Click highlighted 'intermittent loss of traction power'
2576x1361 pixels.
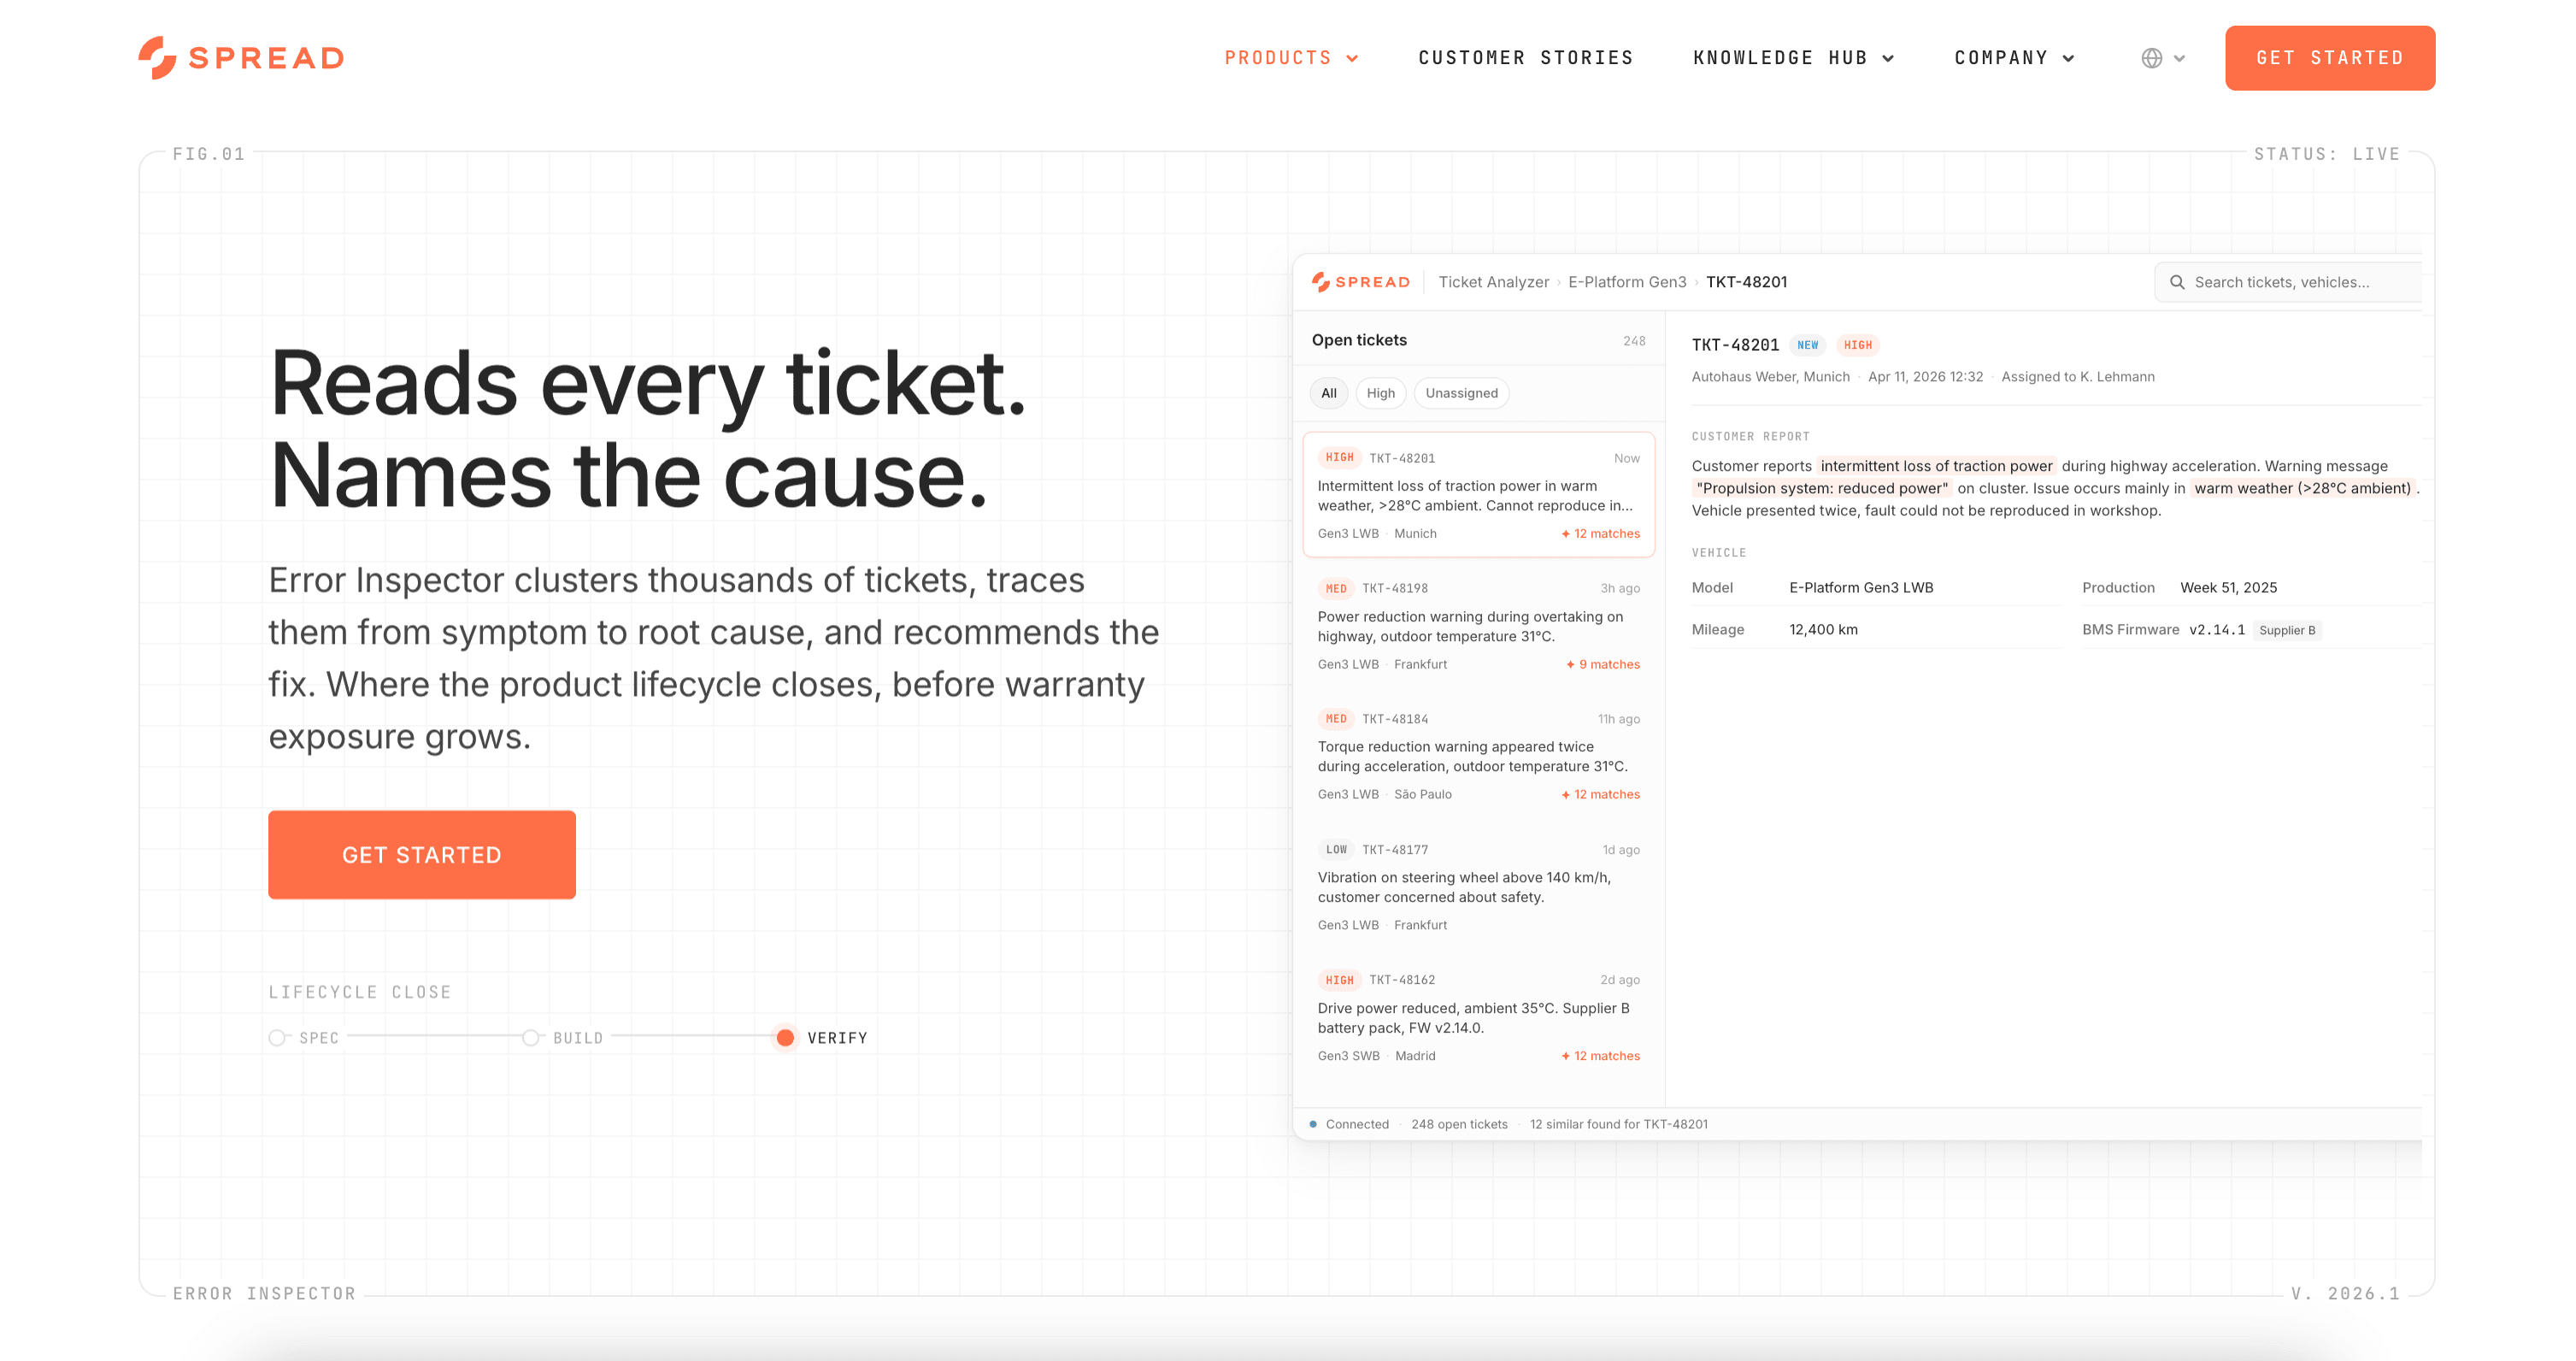(x=1936, y=466)
